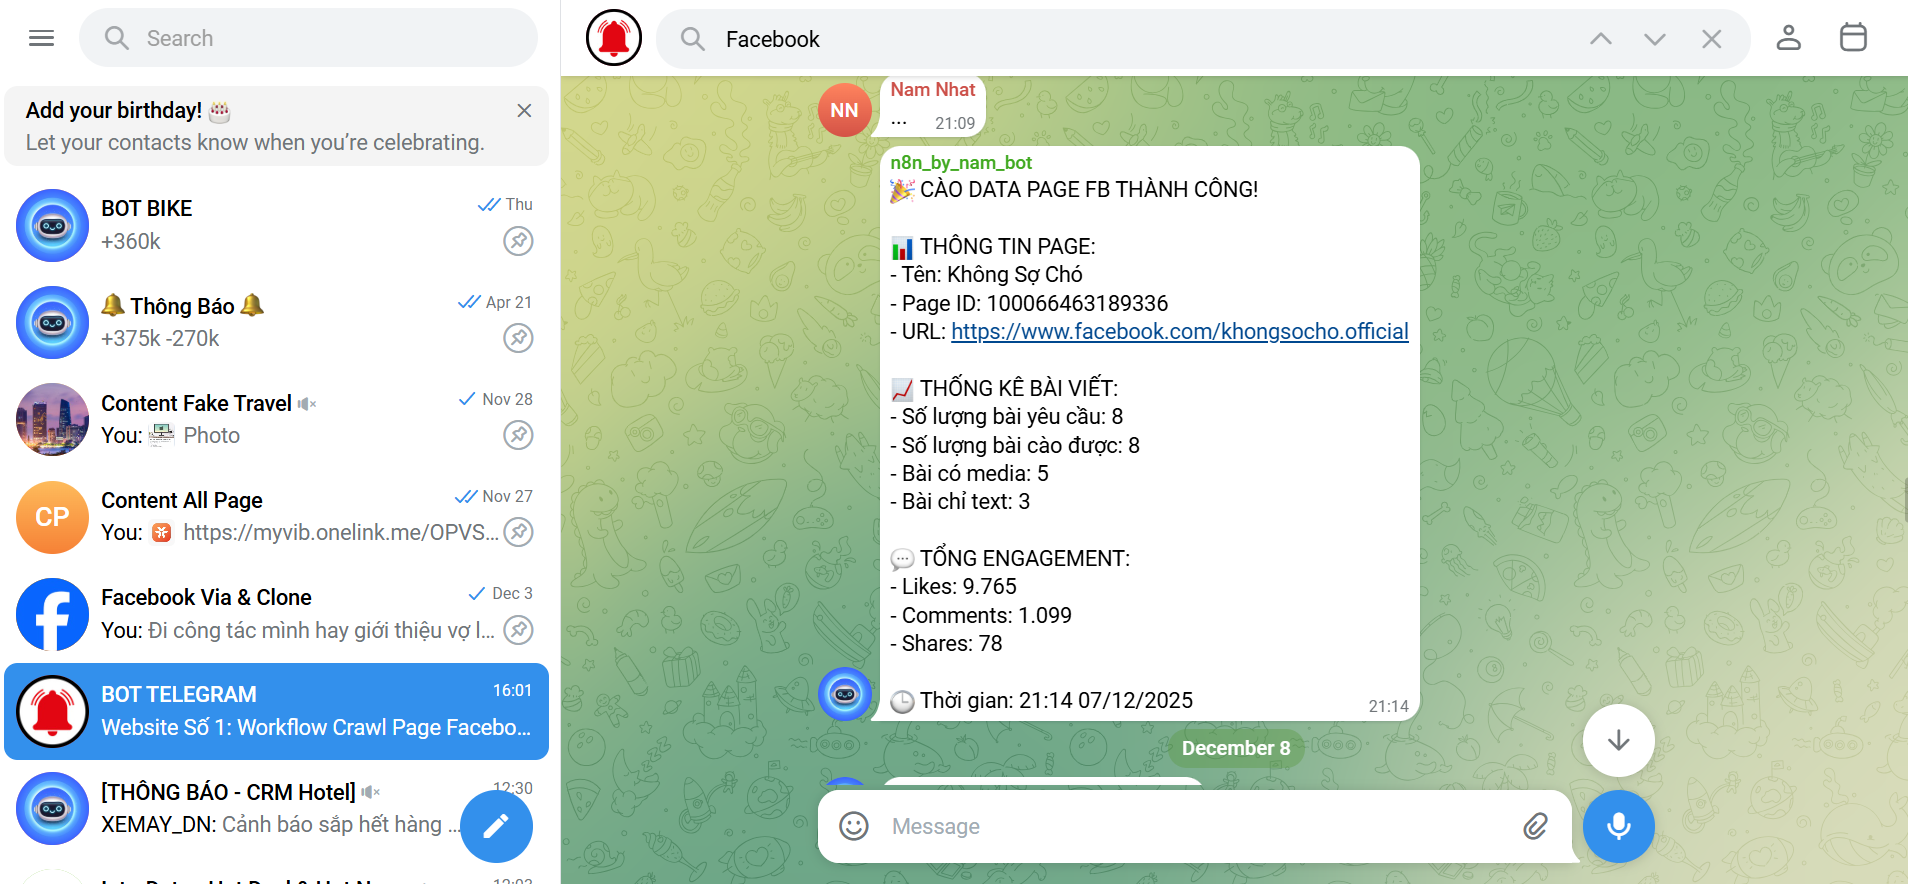Open the BOT BIKE chat

pos(276,225)
